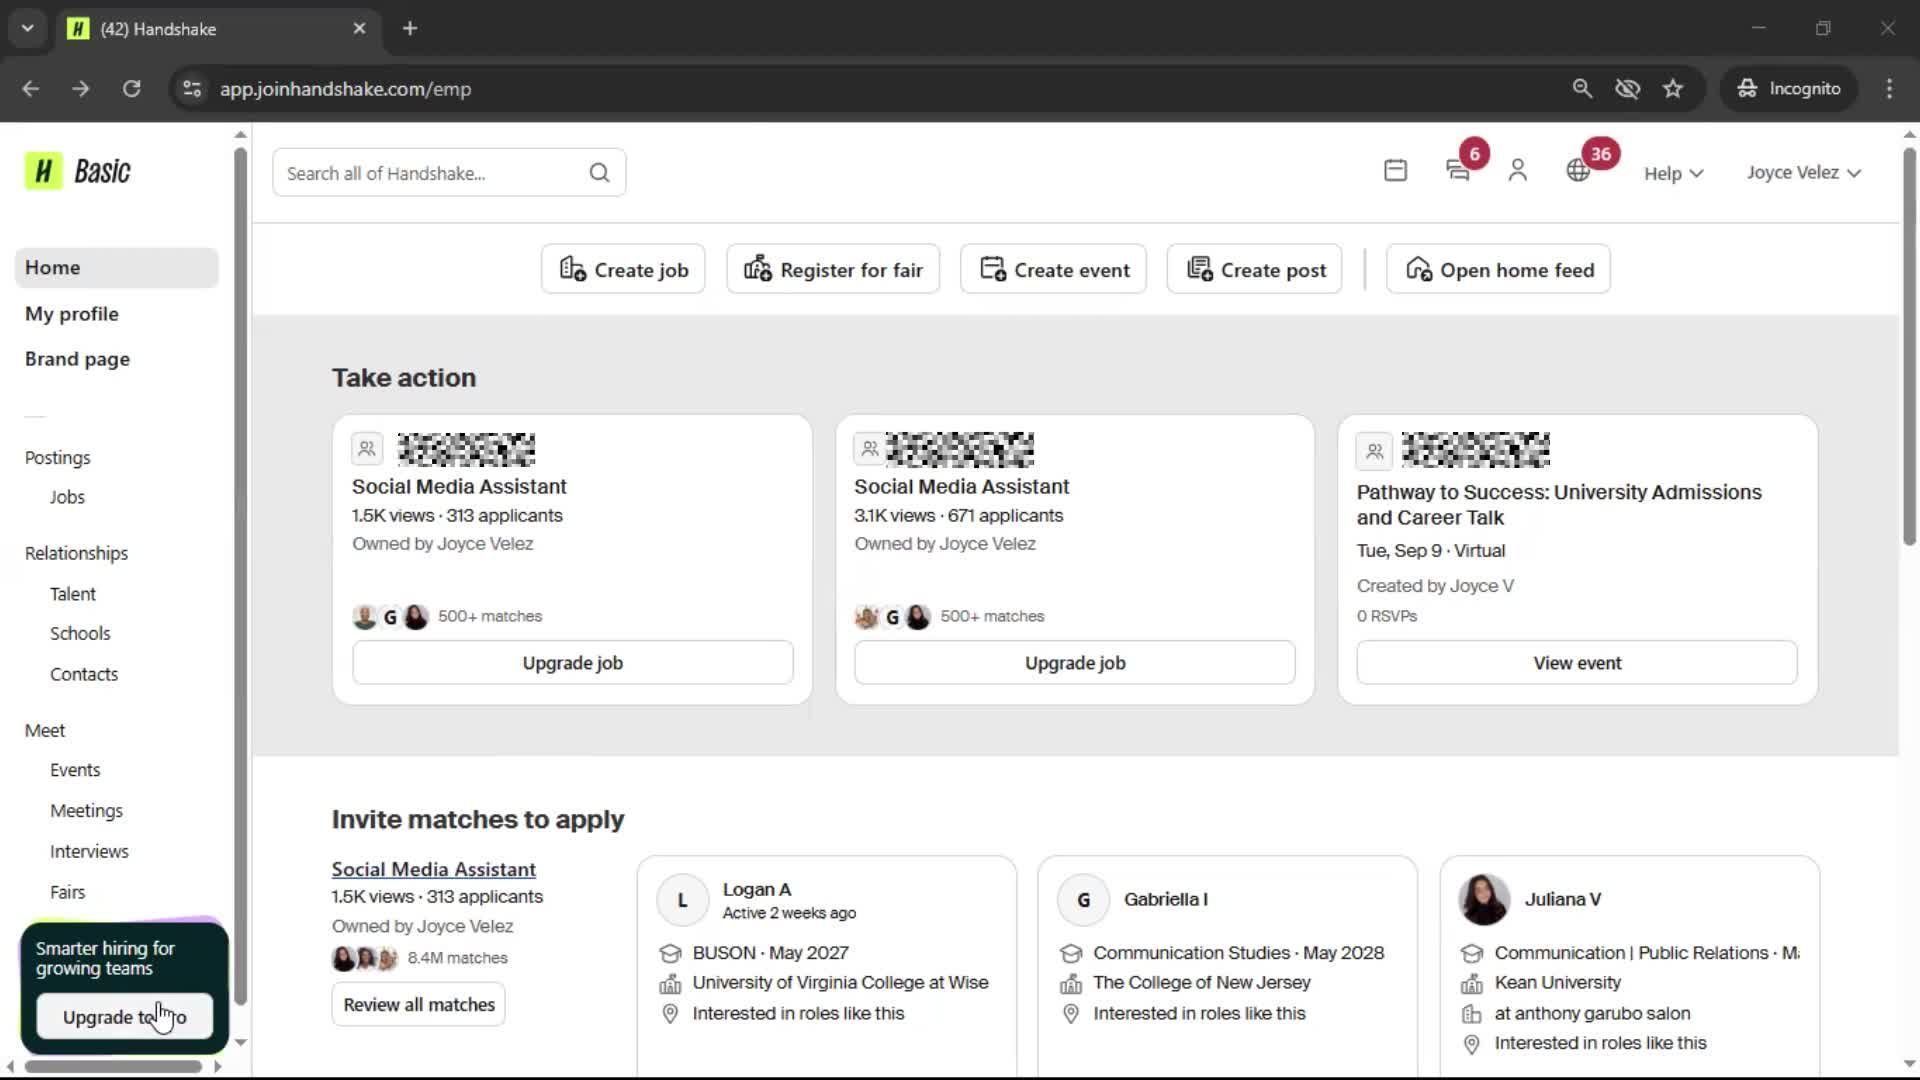Open Social Media Assistant link under Invite matches
The height and width of the screenshot is (1080, 1920).
(433, 869)
